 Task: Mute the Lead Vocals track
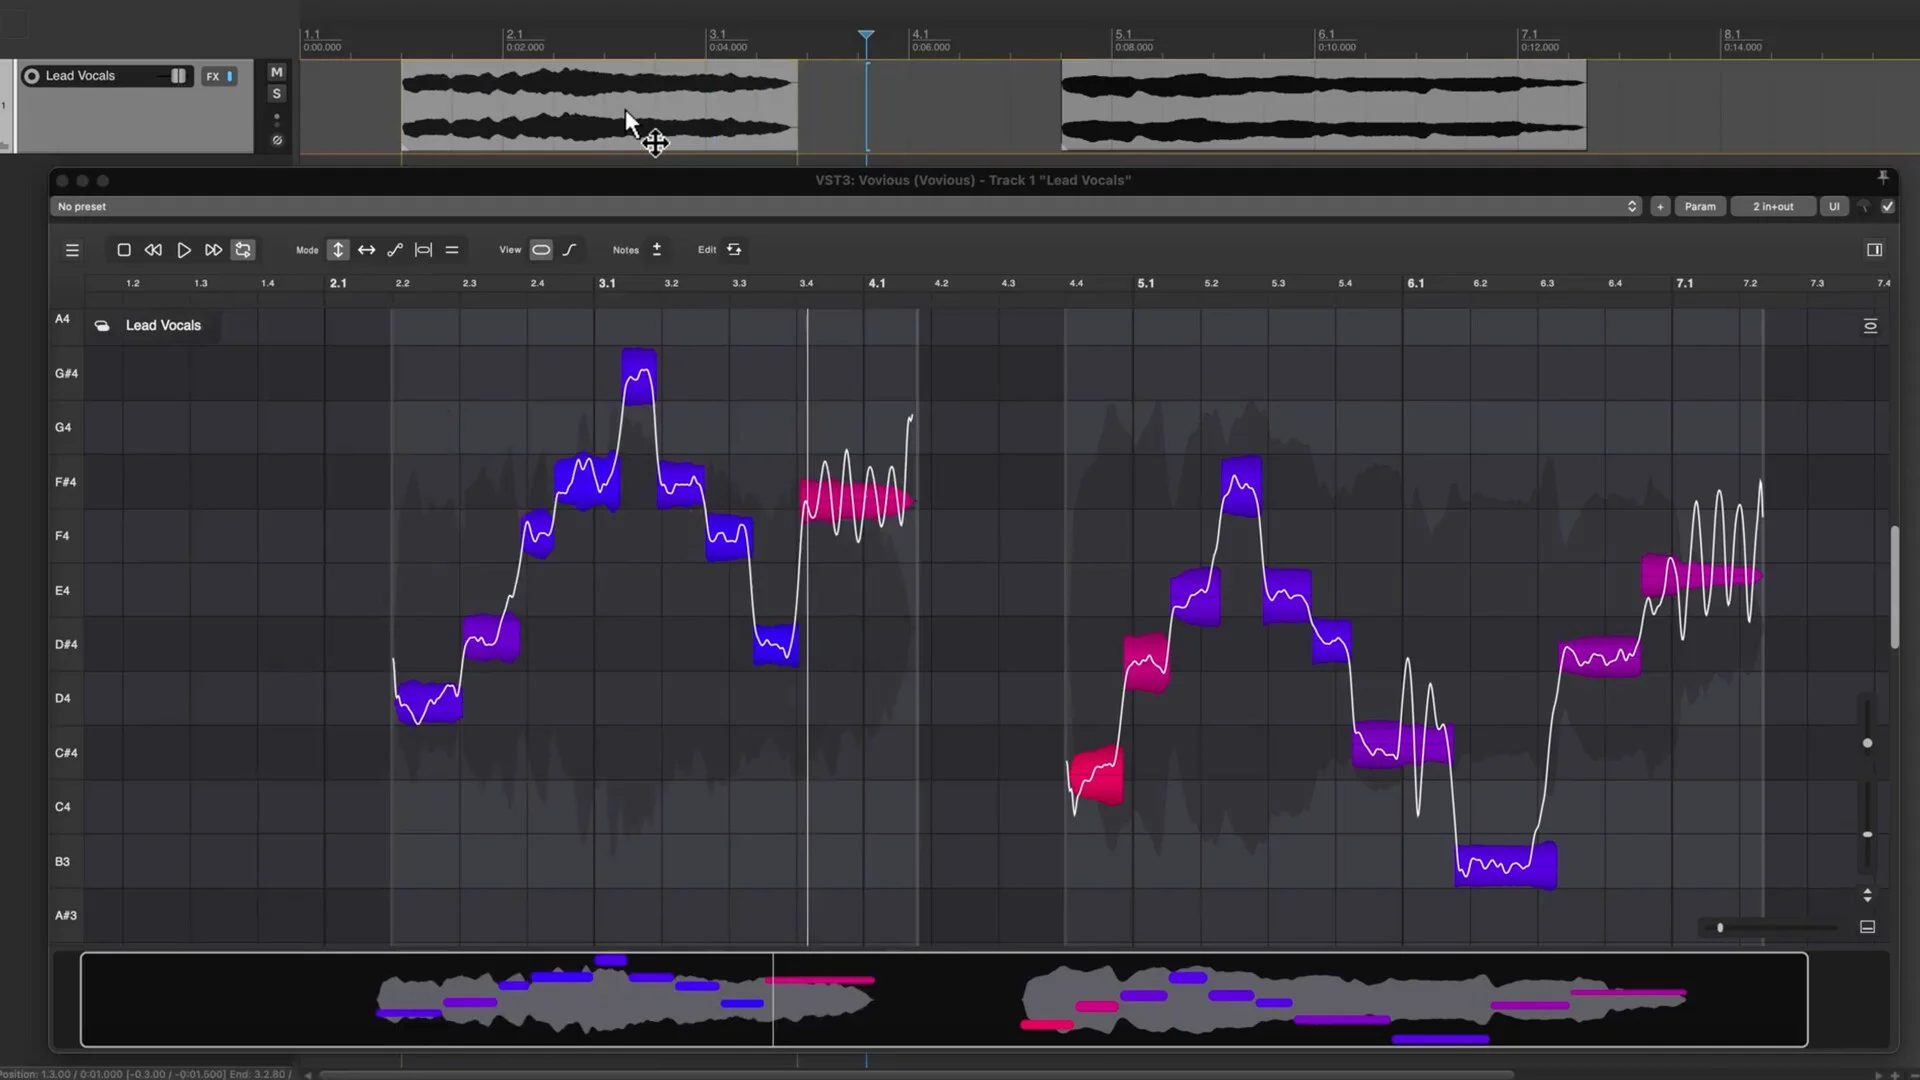(277, 72)
